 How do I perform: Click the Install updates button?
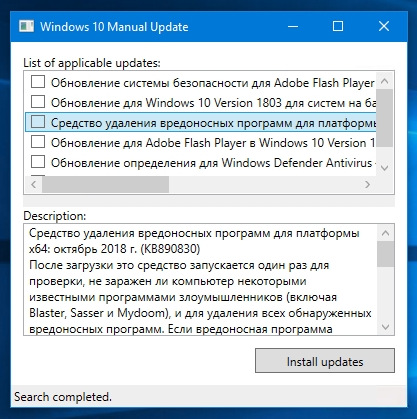tap(325, 361)
